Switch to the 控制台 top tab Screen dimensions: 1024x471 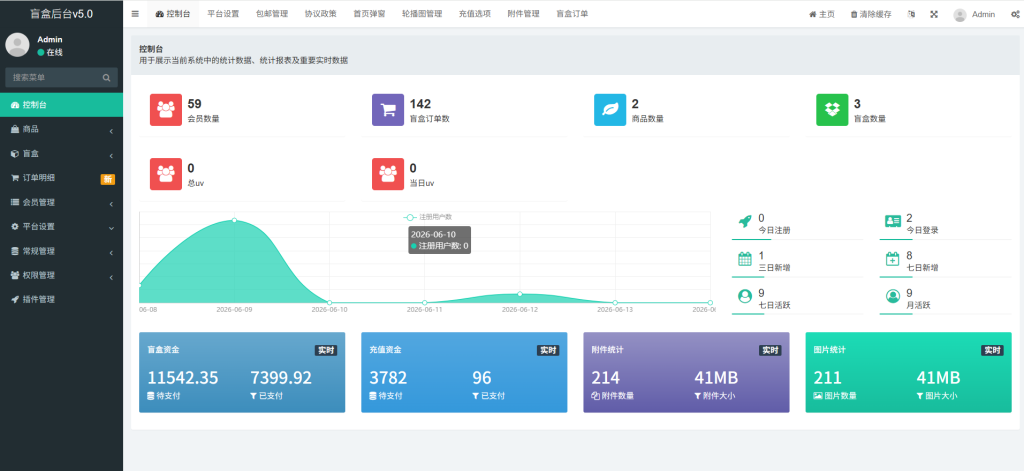point(173,14)
